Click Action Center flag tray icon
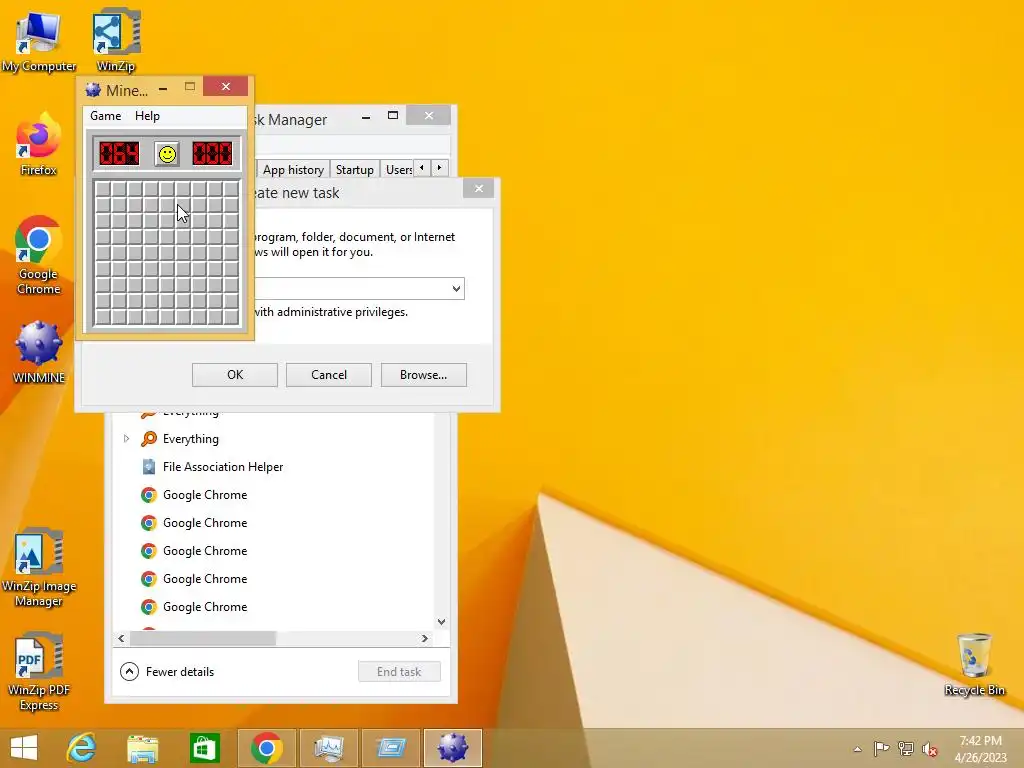Screen dimensions: 1024x768 click(882, 749)
